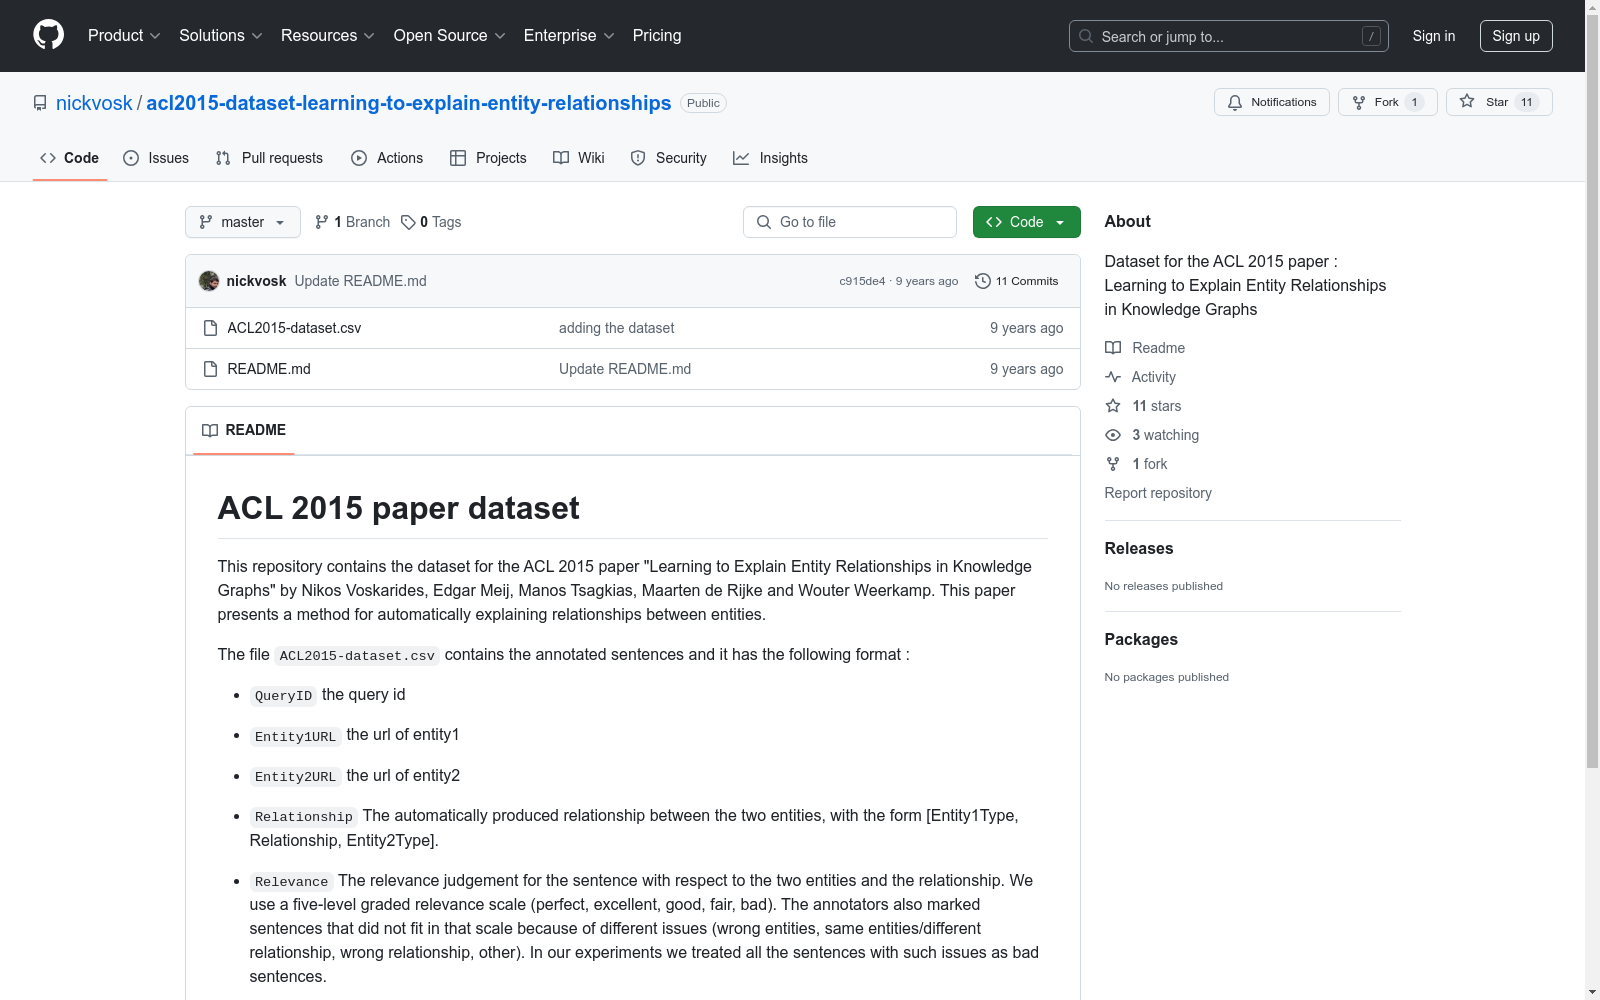Open the Releases heading link
1600x1000 pixels.
pyautogui.click(x=1139, y=548)
